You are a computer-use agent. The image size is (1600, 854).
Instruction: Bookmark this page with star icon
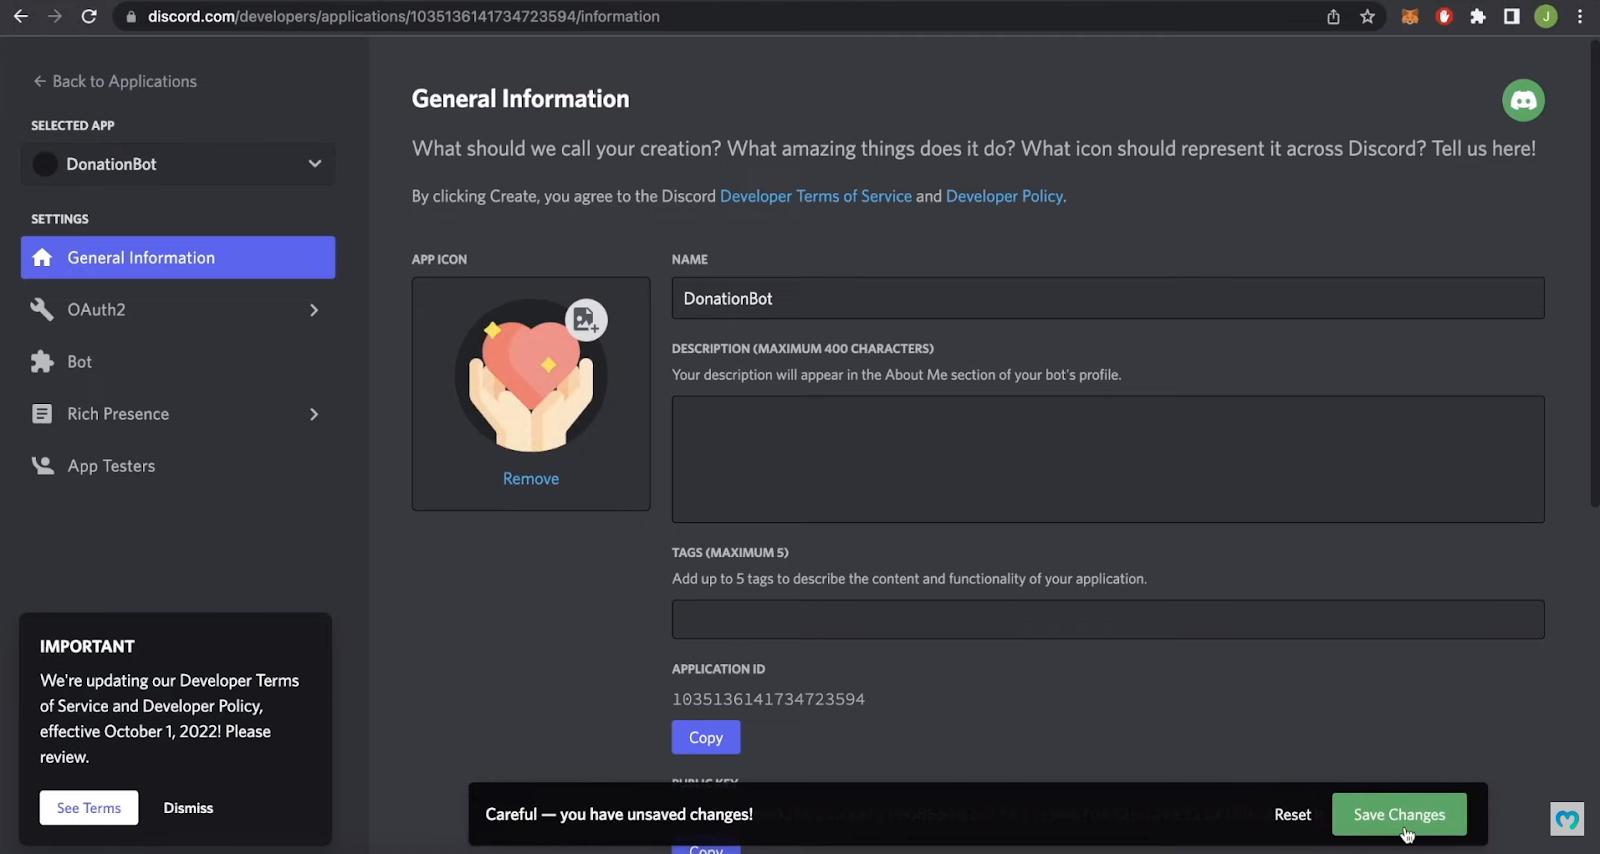coord(1367,16)
